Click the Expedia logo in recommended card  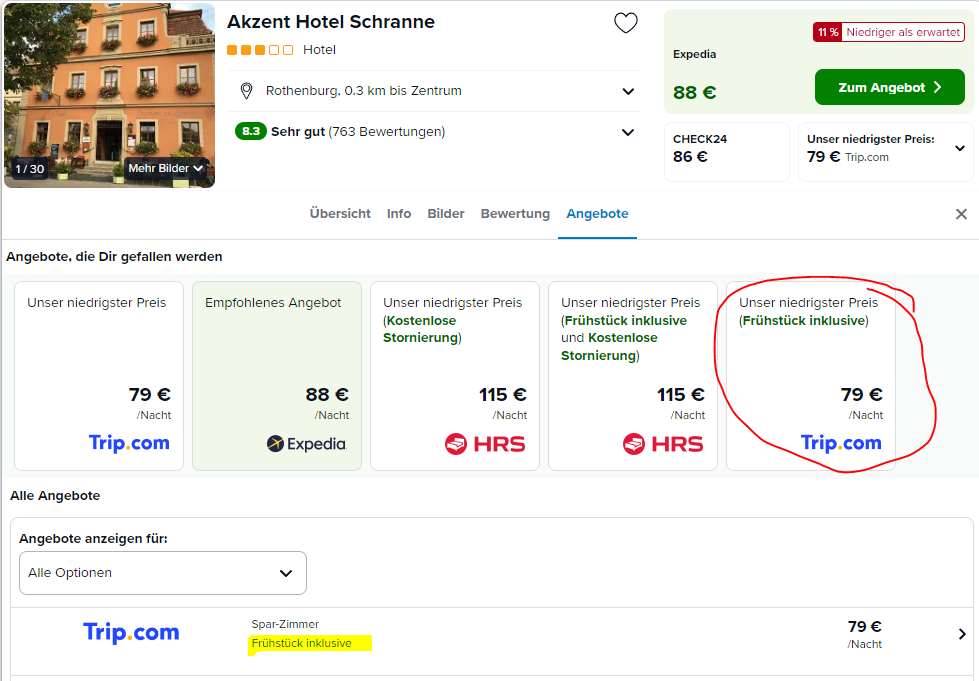[x=306, y=444]
